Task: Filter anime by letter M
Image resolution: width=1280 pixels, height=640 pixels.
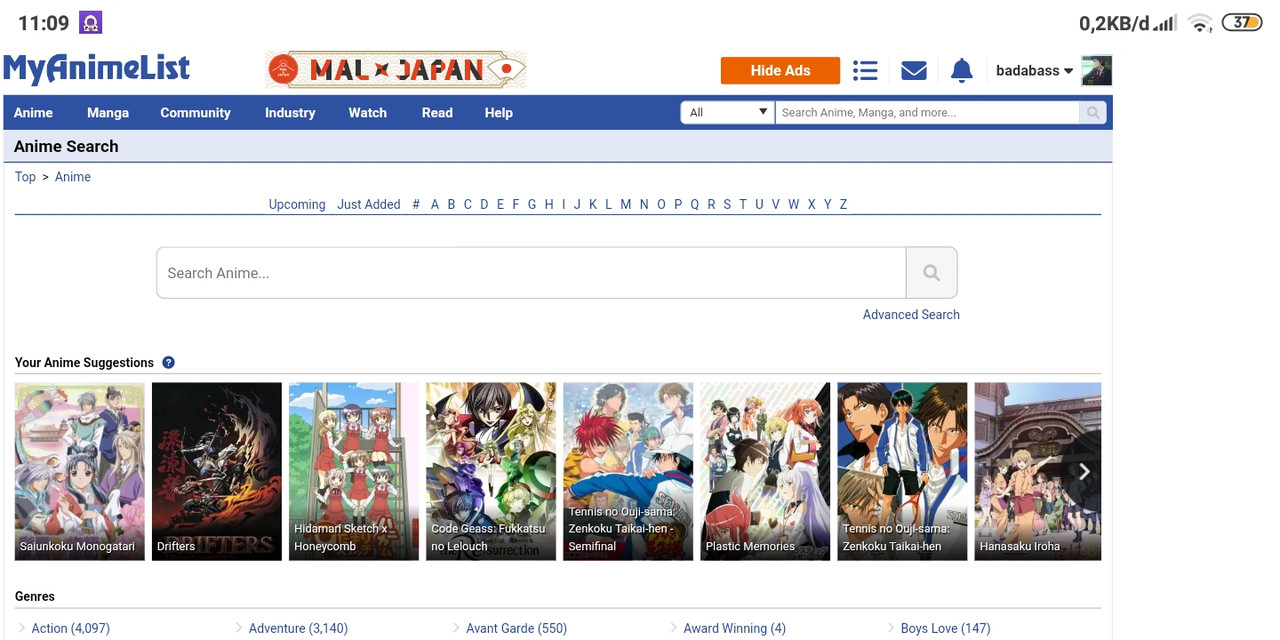Action: coord(625,204)
